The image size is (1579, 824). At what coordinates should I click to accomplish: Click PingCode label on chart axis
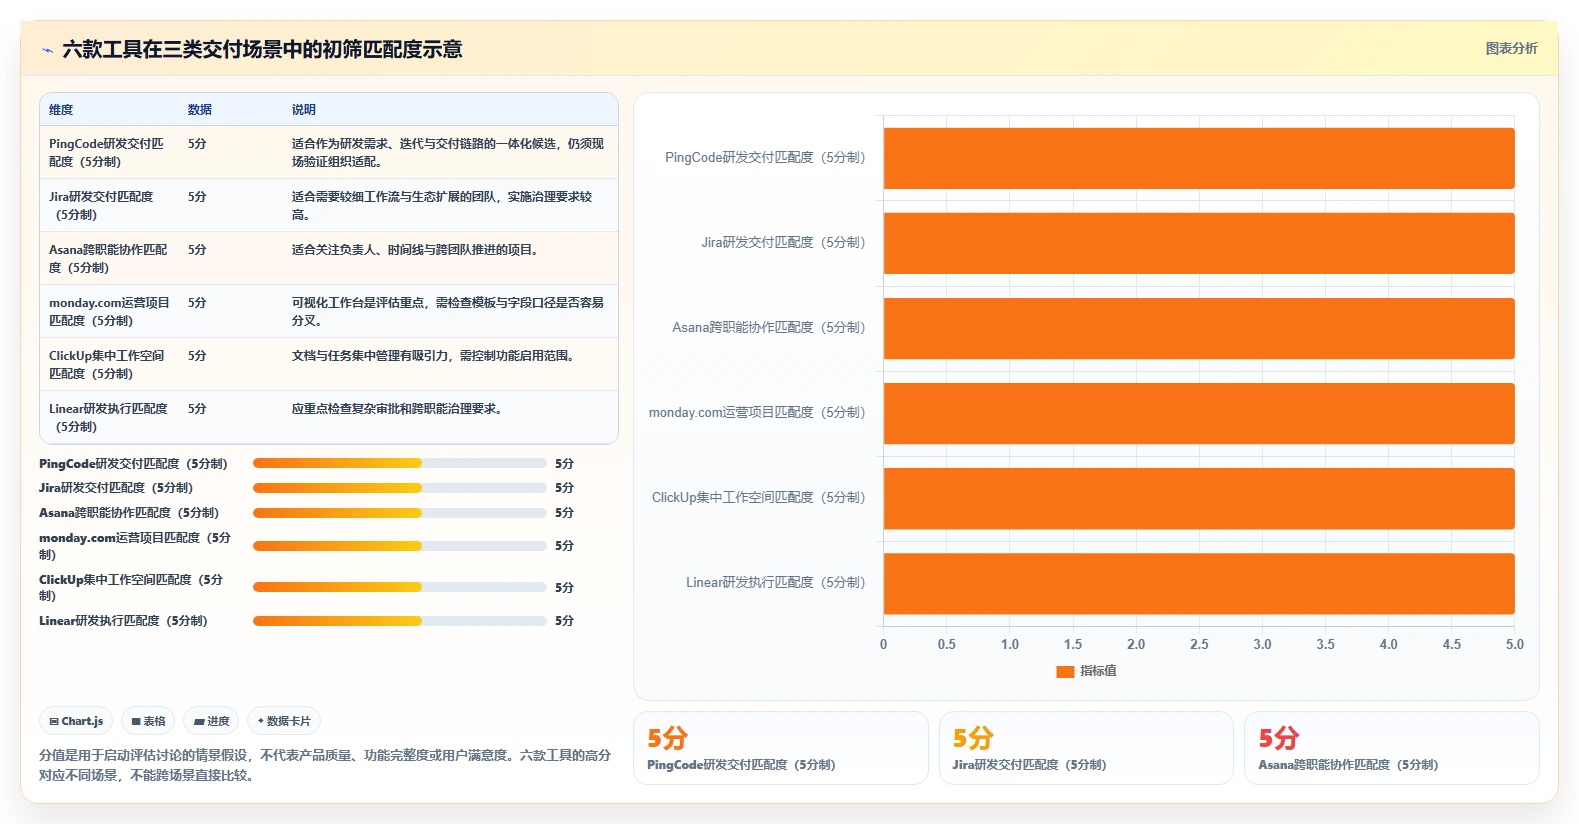(765, 158)
